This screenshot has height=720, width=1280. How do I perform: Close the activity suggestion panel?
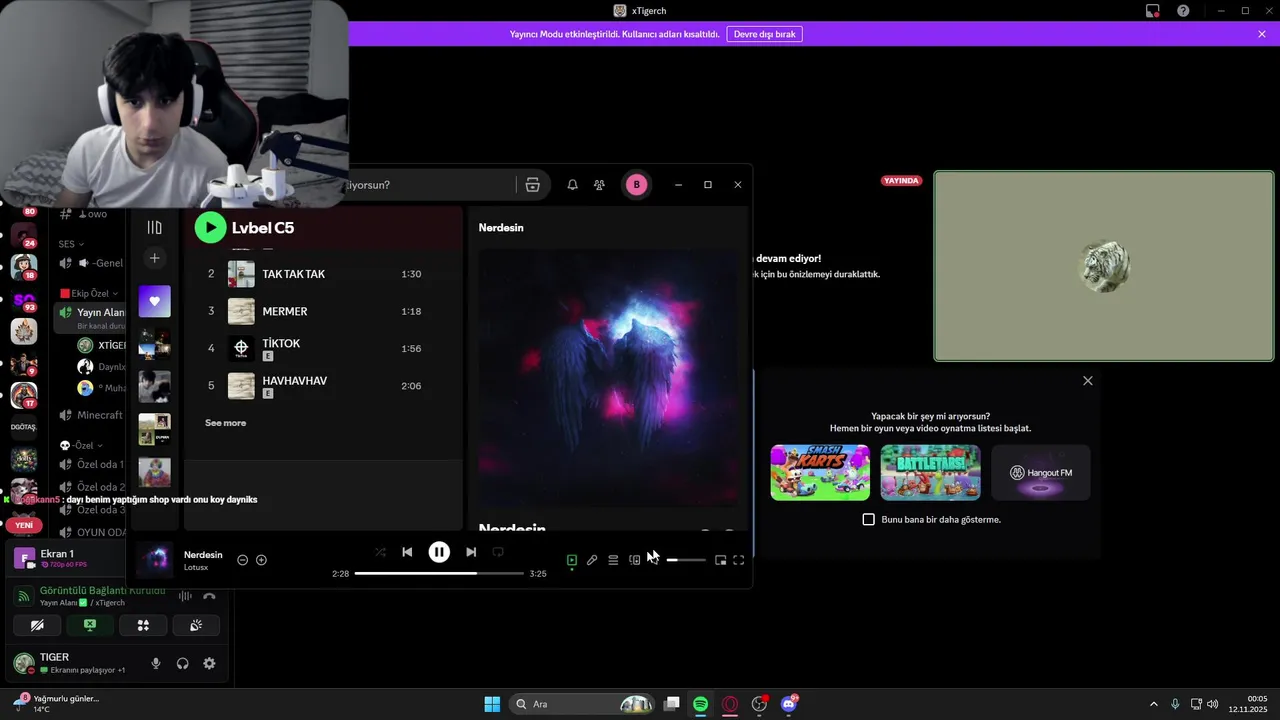[x=1088, y=381]
